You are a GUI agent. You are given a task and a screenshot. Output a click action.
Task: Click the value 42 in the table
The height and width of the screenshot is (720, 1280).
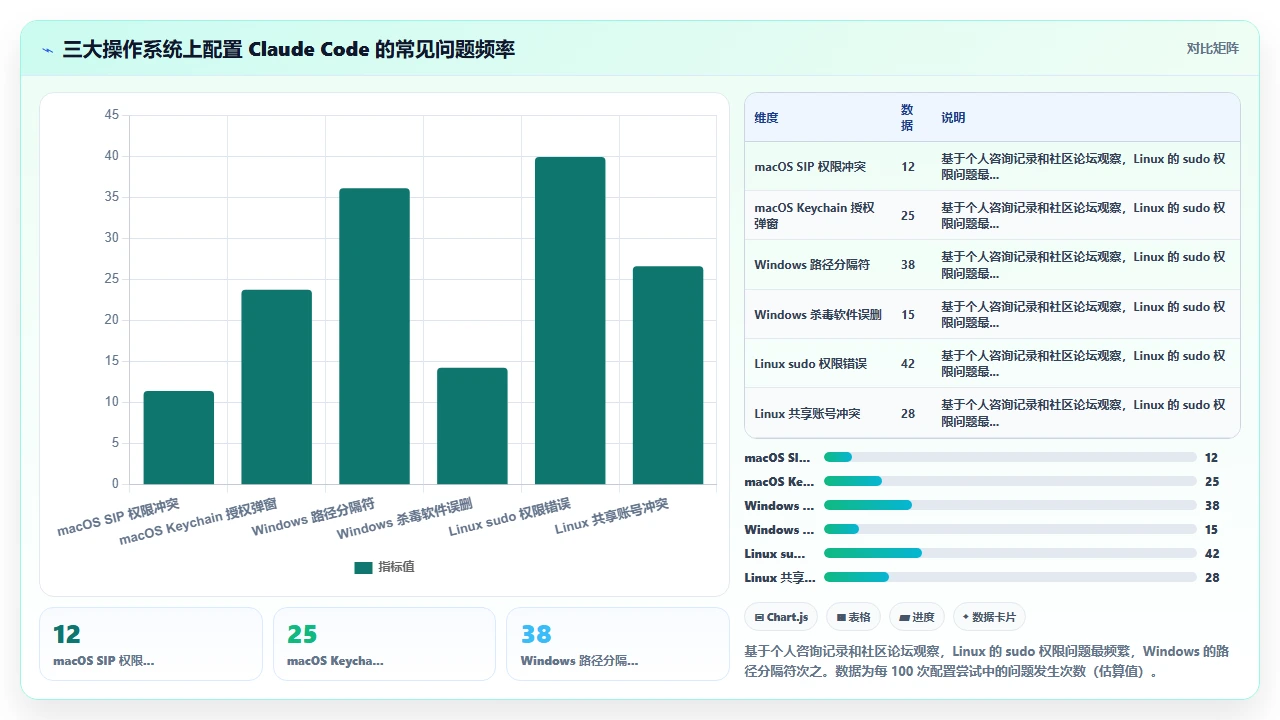[908, 364]
